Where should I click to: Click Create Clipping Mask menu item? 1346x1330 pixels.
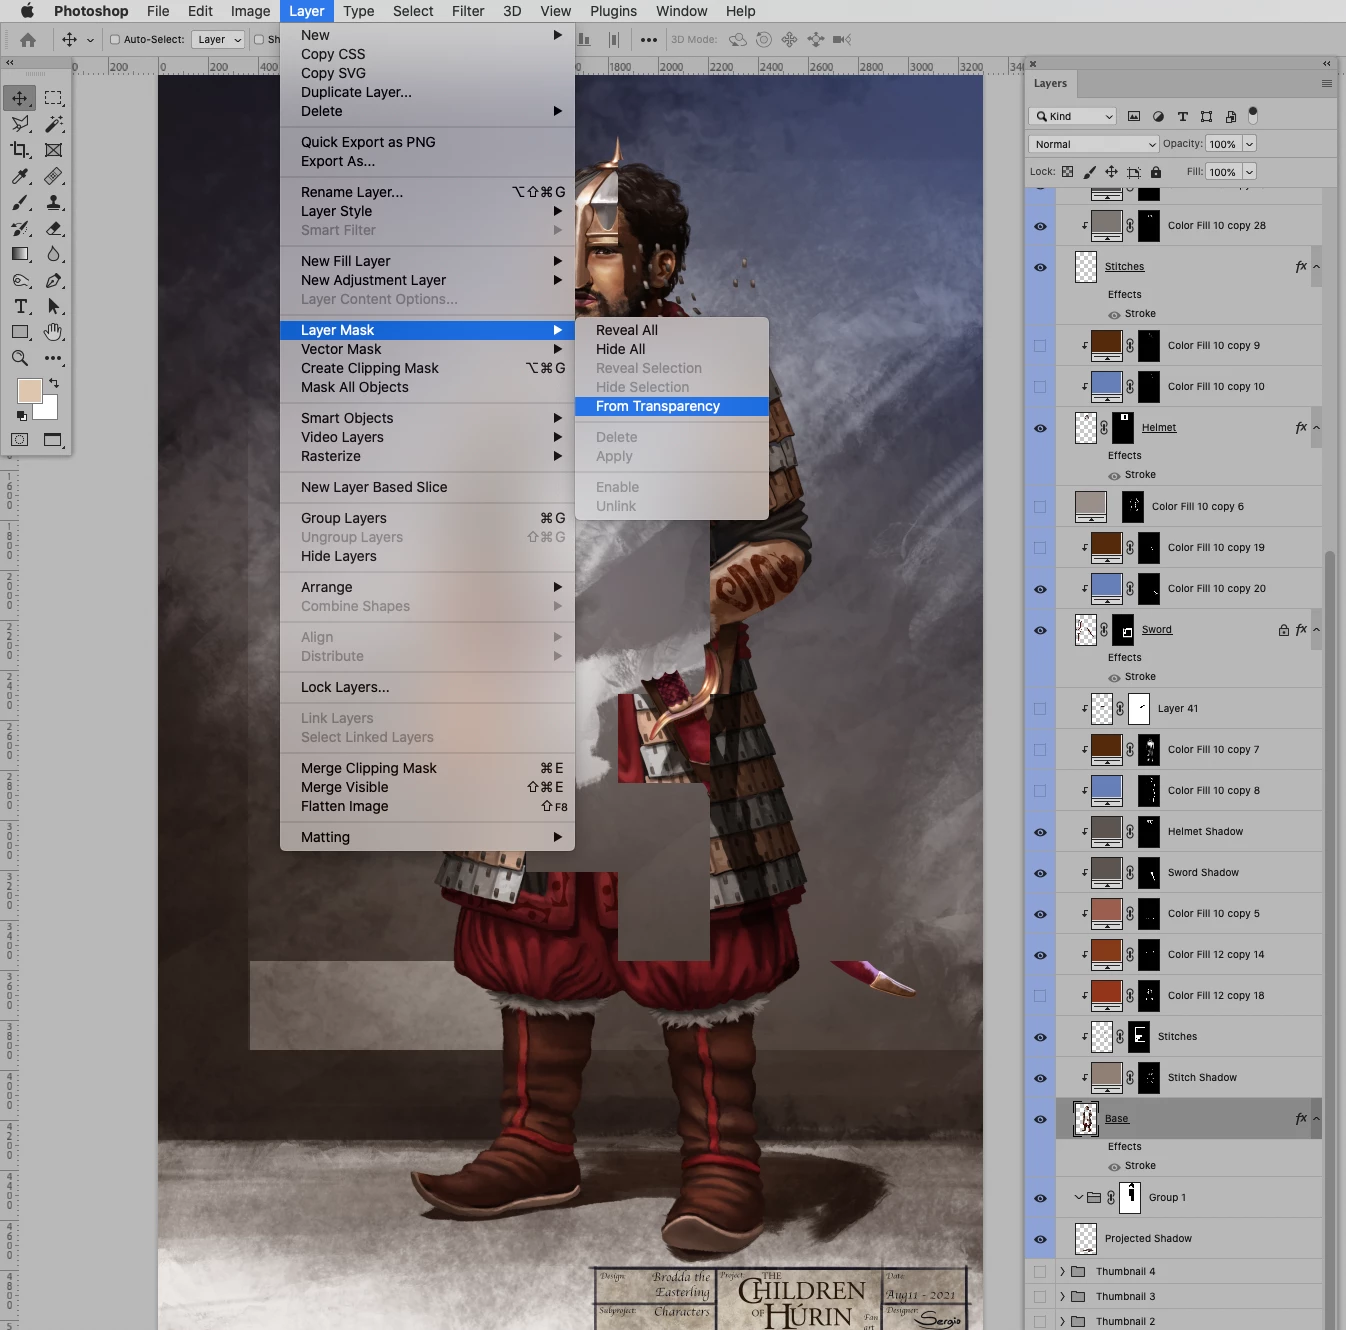click(428, 368)
